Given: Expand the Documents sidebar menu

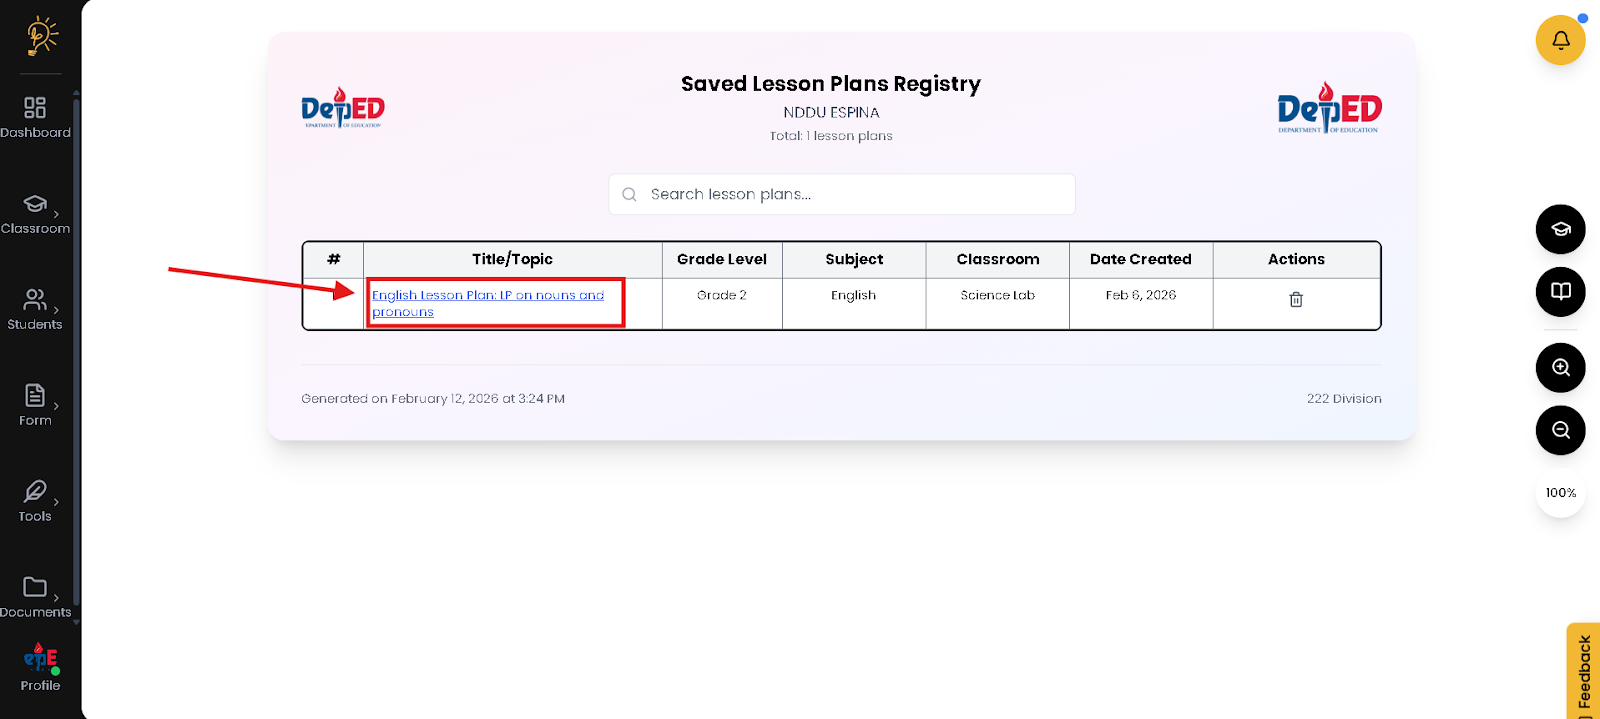Looking at the screenshot, I should (35, 597).
